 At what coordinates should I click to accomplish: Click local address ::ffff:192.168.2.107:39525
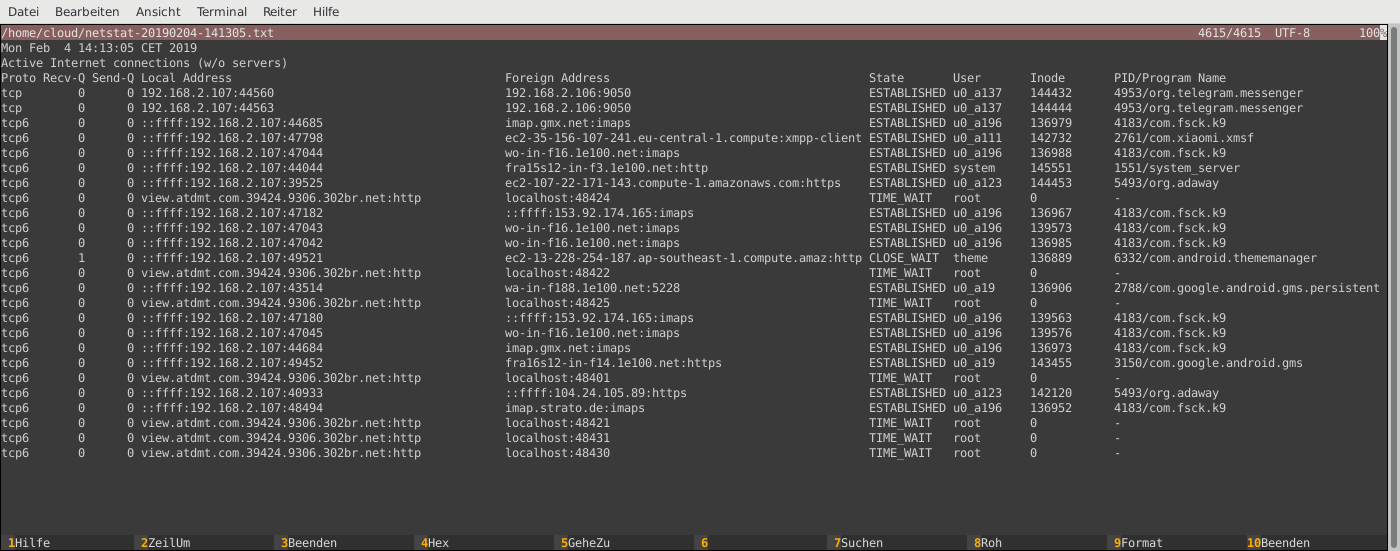coord(232,183)
